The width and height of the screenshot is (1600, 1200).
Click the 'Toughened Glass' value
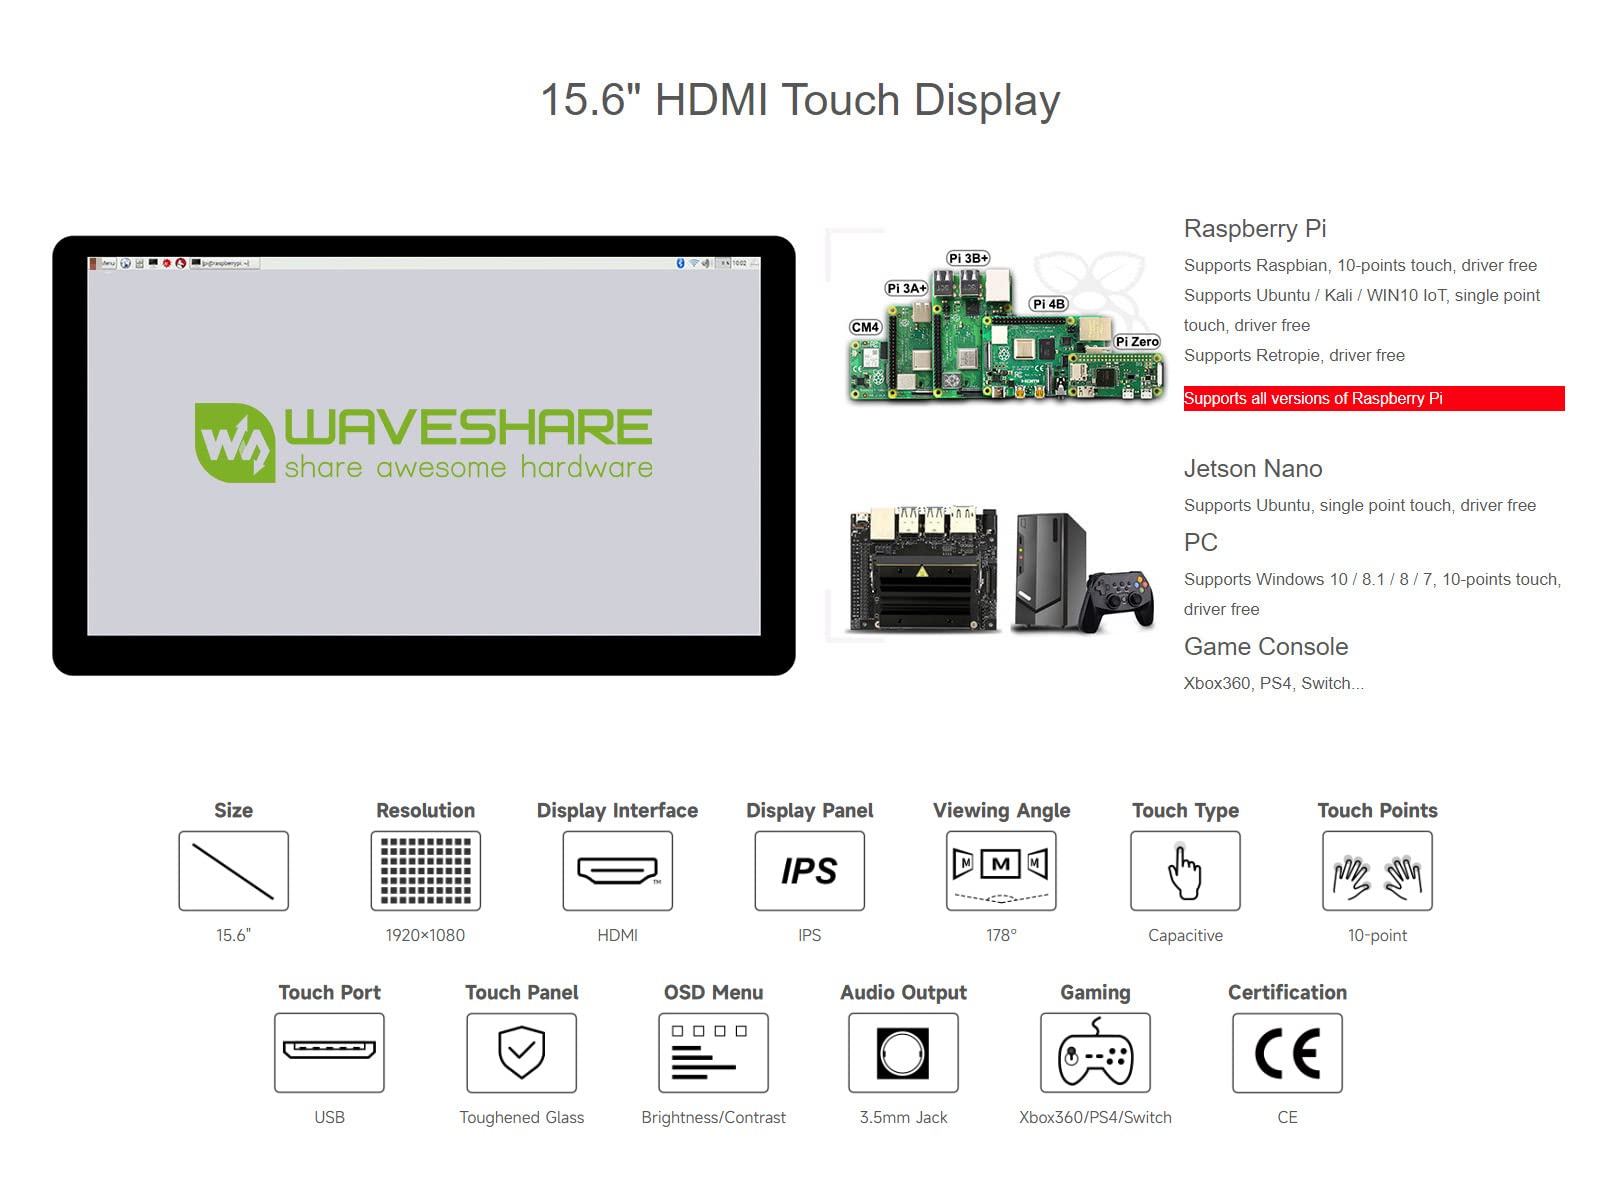[521, 1118]
